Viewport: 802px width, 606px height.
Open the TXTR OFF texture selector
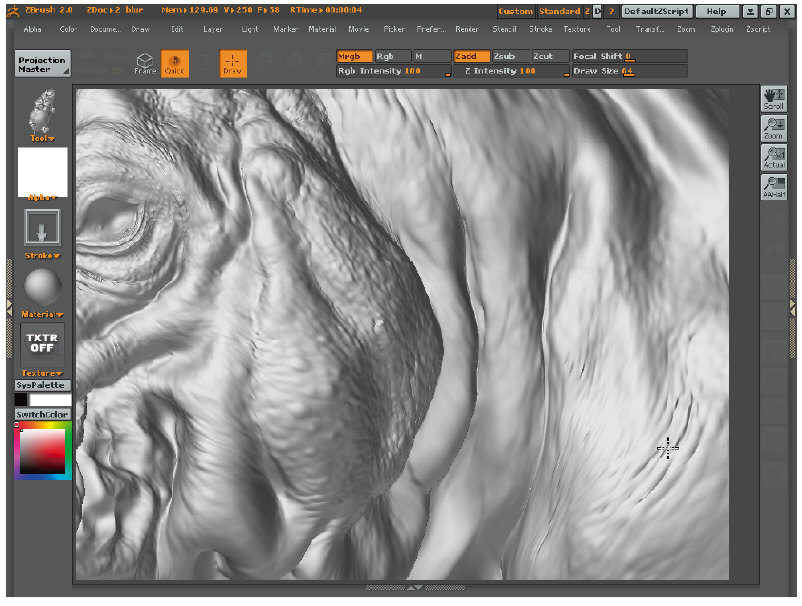[42, 343]
